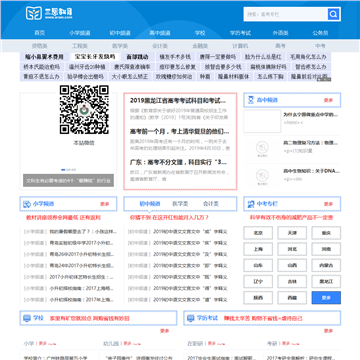Switch to the 医学类 tab in the middle panel
This screenshot has width=360, height=360.
tap(180, 204)
